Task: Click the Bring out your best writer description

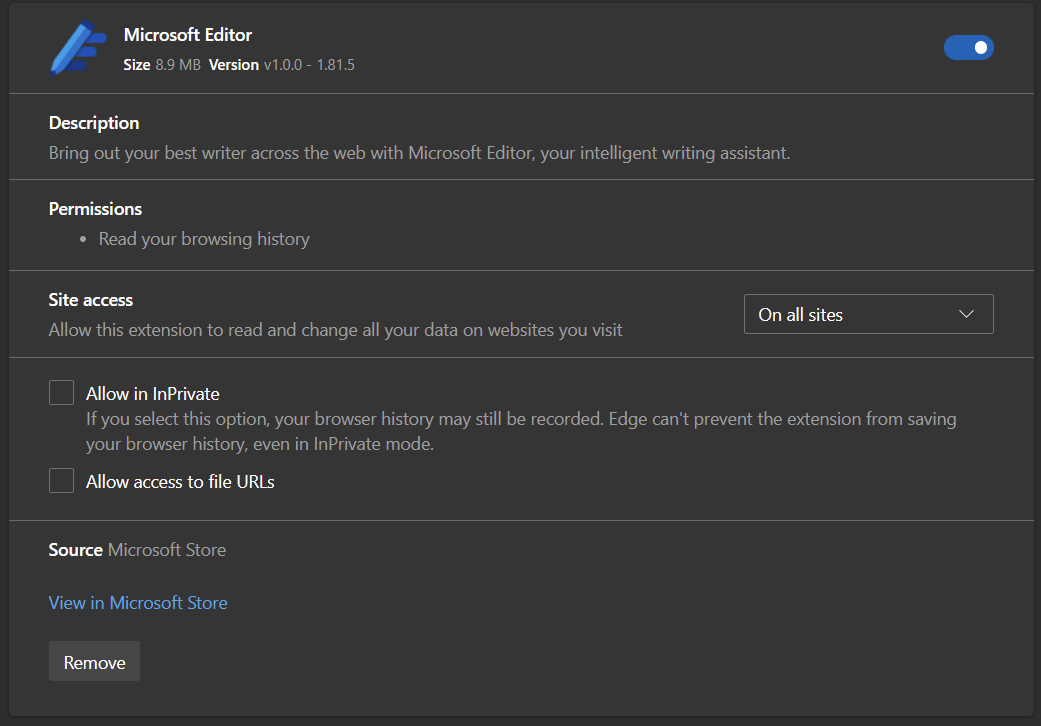Action: (420, 153)
